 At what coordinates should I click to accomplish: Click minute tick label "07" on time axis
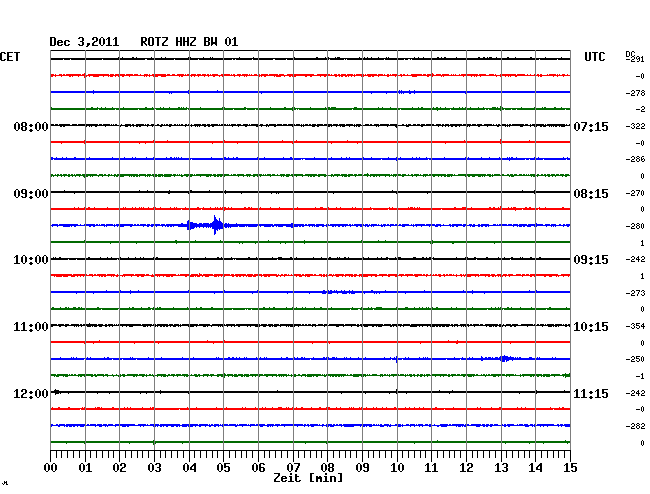pos(293,468)
